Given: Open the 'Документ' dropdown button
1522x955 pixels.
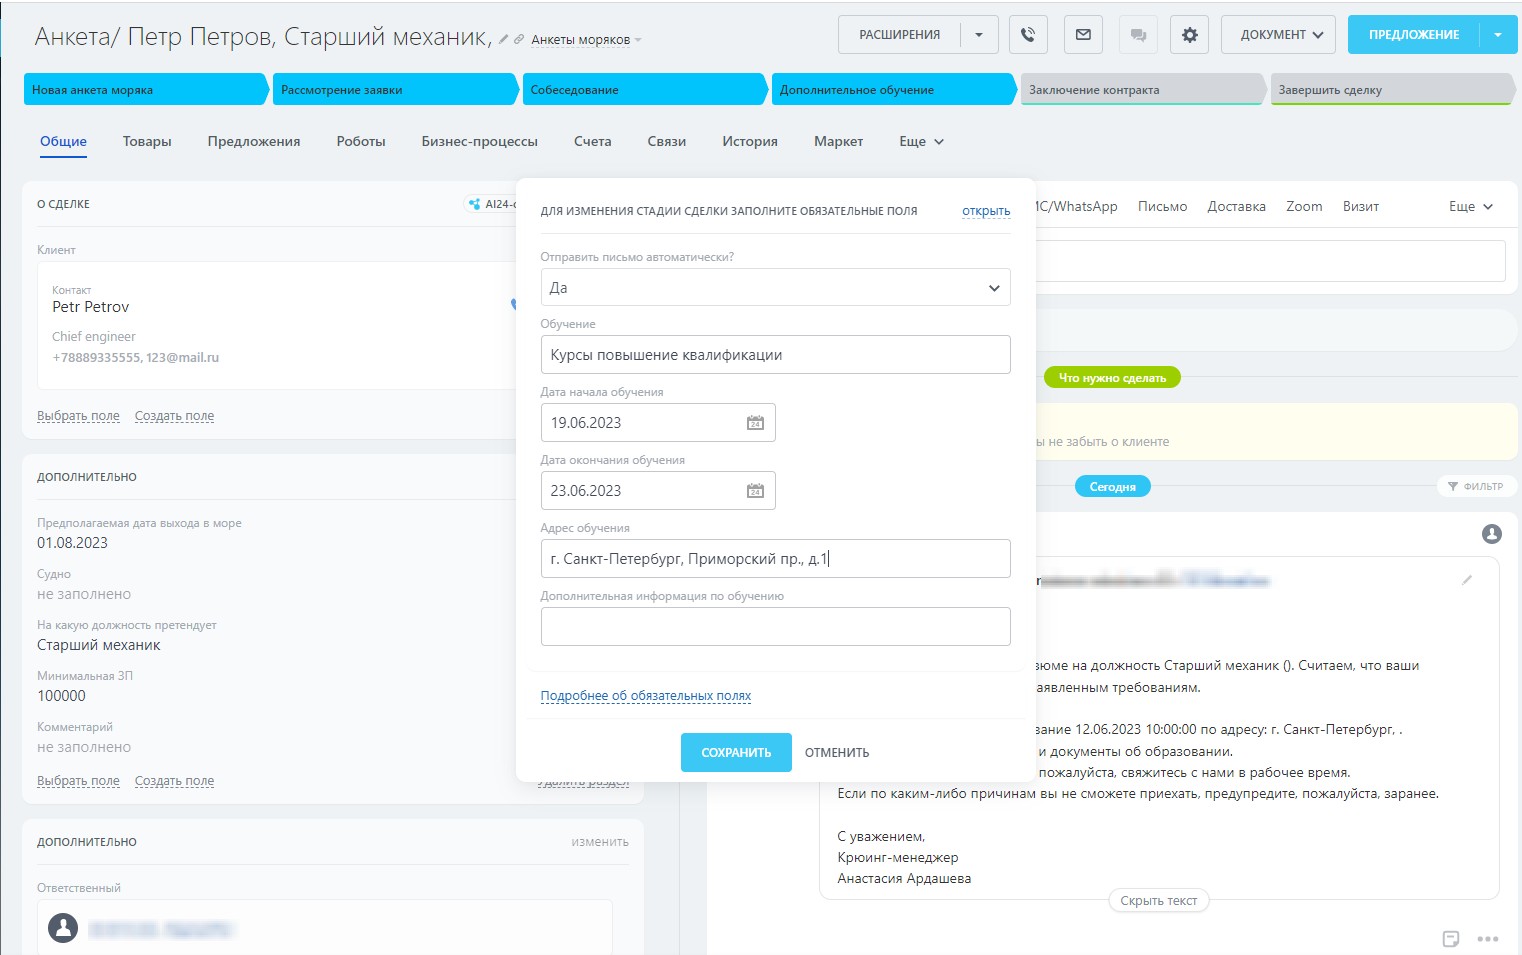Looking at the screenshot, I should point(1279,35).
